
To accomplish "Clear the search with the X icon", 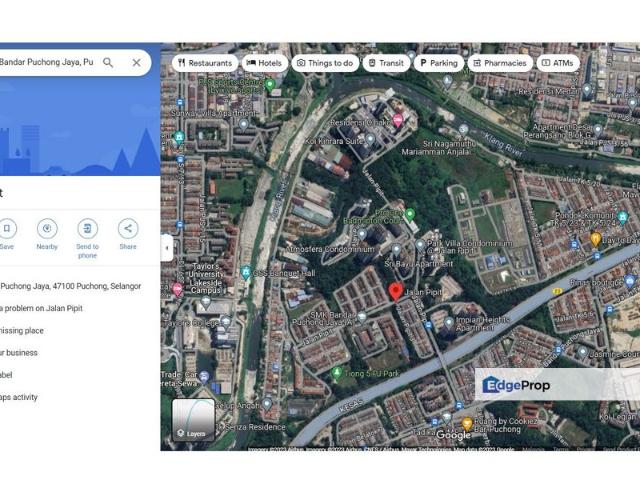I will tap(136, 63).
